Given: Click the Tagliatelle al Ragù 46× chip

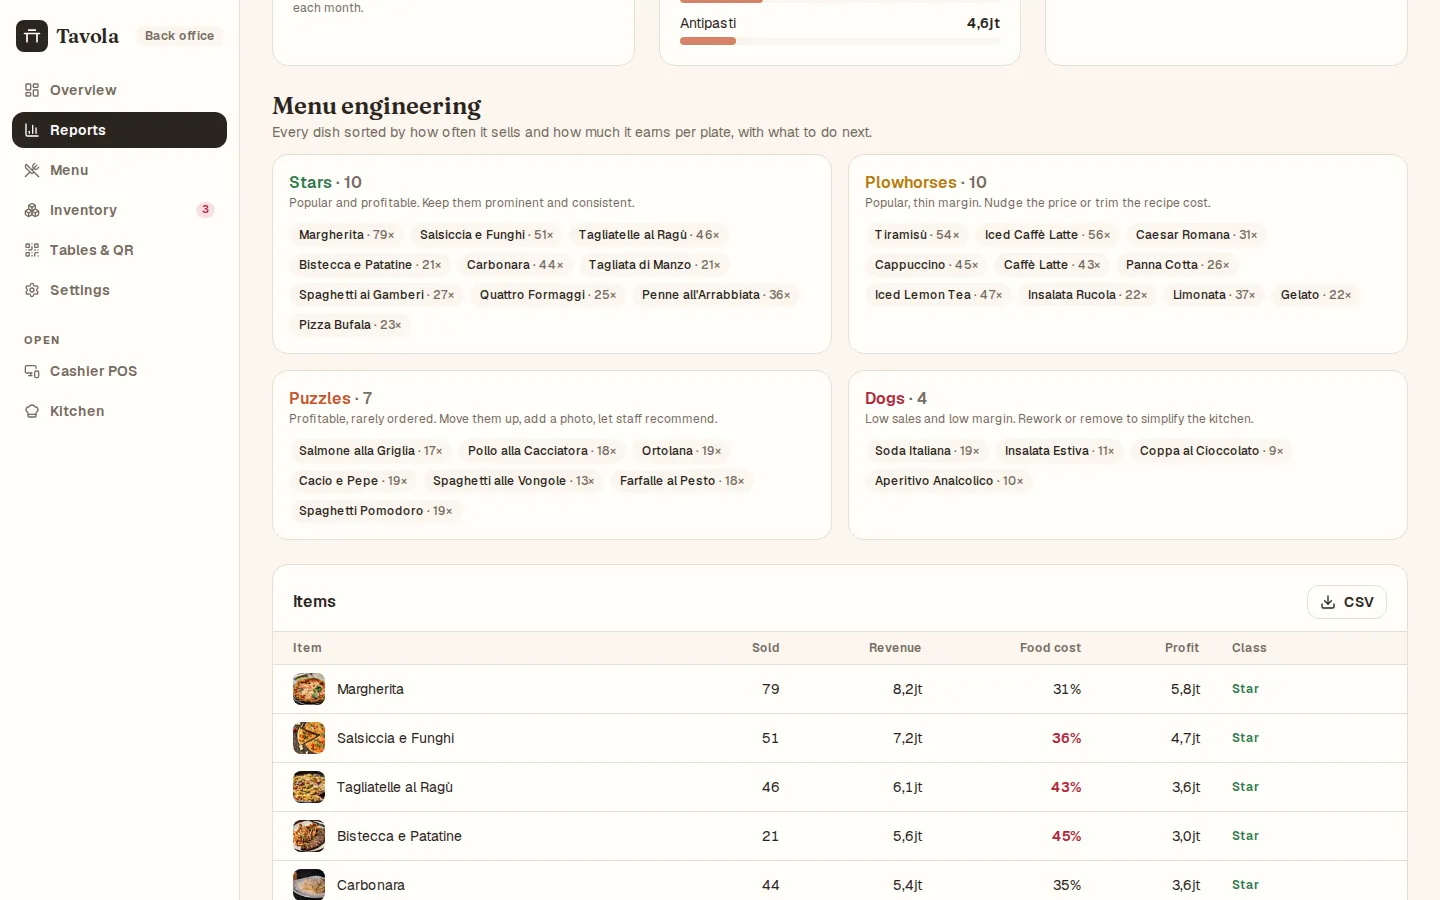Looking at the screenshot, I should (649, 235).
